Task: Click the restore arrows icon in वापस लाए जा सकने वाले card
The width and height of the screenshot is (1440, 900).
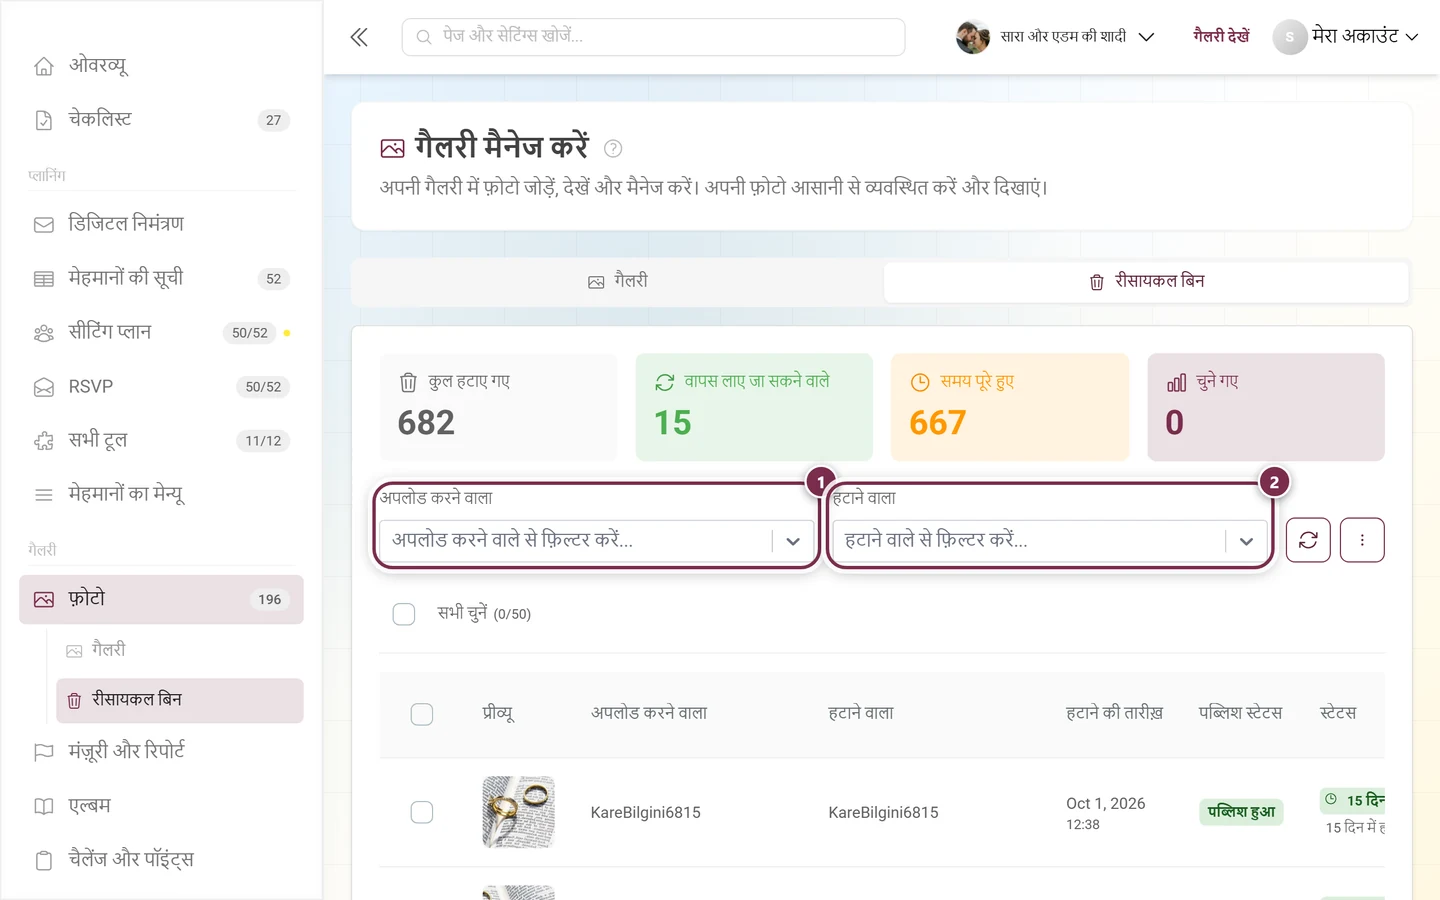Action: coord(665,382)
